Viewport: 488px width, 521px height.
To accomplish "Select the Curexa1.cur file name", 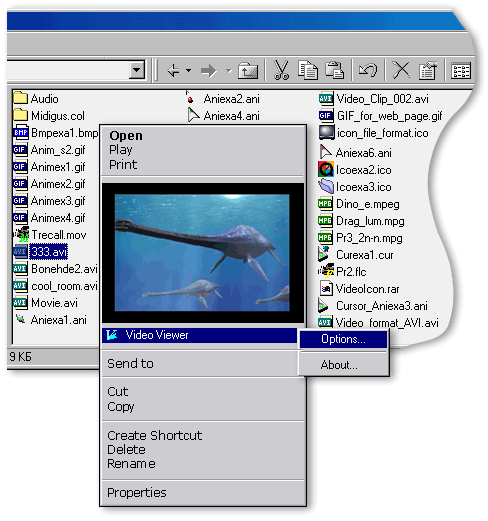I will click(x=365, y=255).
